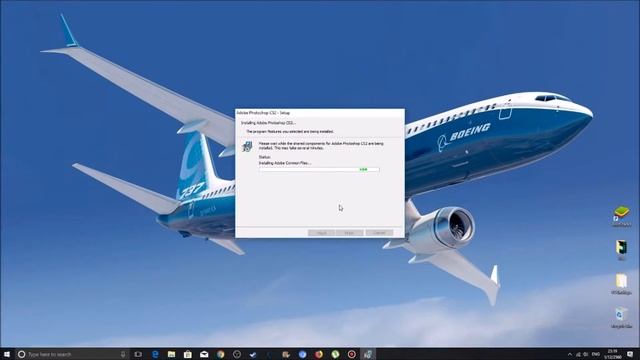Image resolution: width=640 pixels, height=360 pixels.
Task: Open the Recycle Bin desktop icon
Action: 621,318
